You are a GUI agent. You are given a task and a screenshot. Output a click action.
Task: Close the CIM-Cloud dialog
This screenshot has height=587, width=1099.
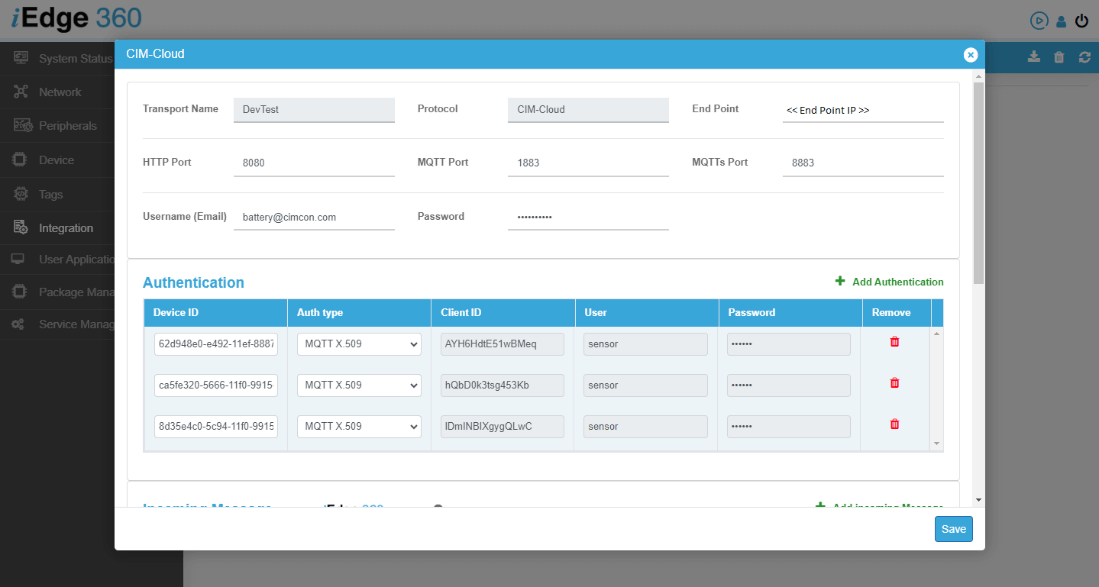[x=970, y=55]
